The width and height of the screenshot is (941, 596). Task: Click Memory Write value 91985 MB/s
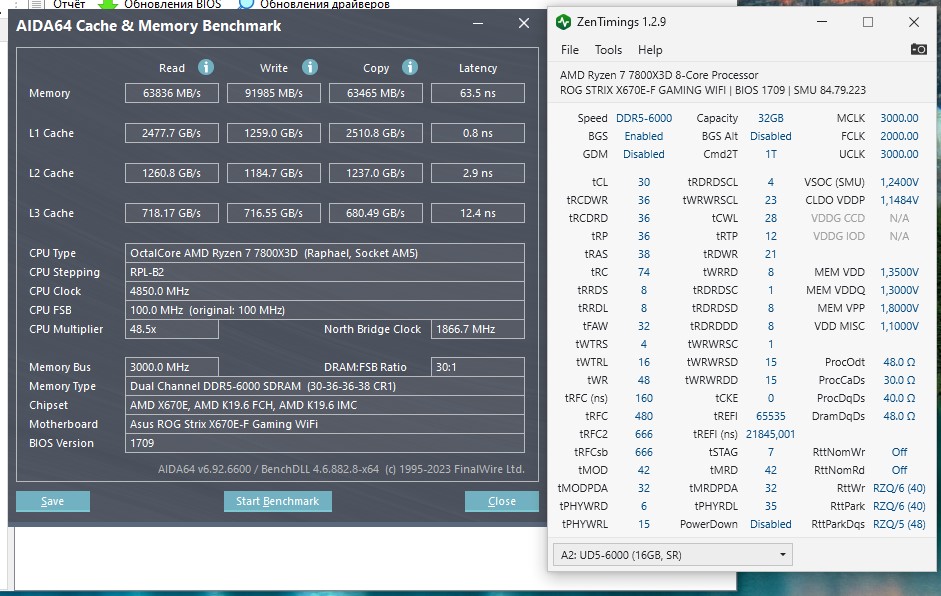(274, 93)
